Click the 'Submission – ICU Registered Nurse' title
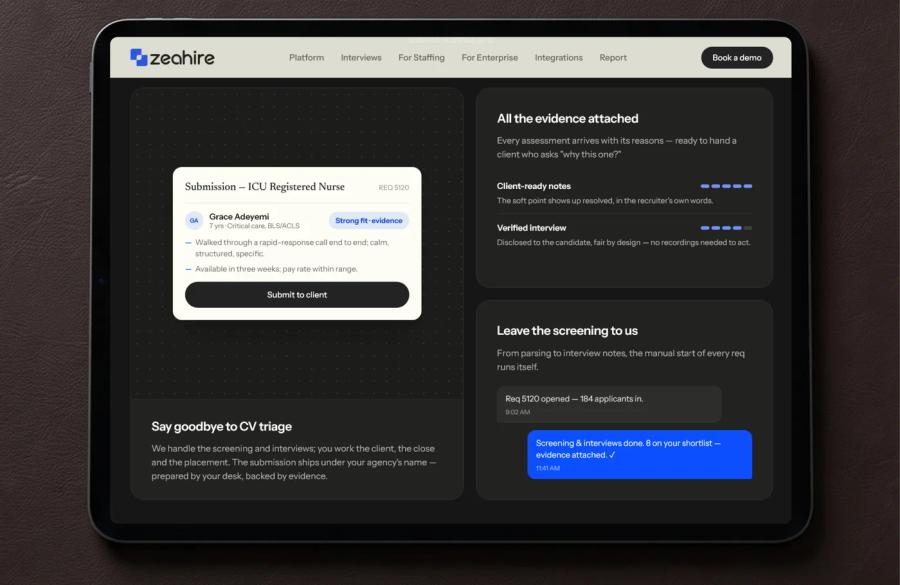 265,187
